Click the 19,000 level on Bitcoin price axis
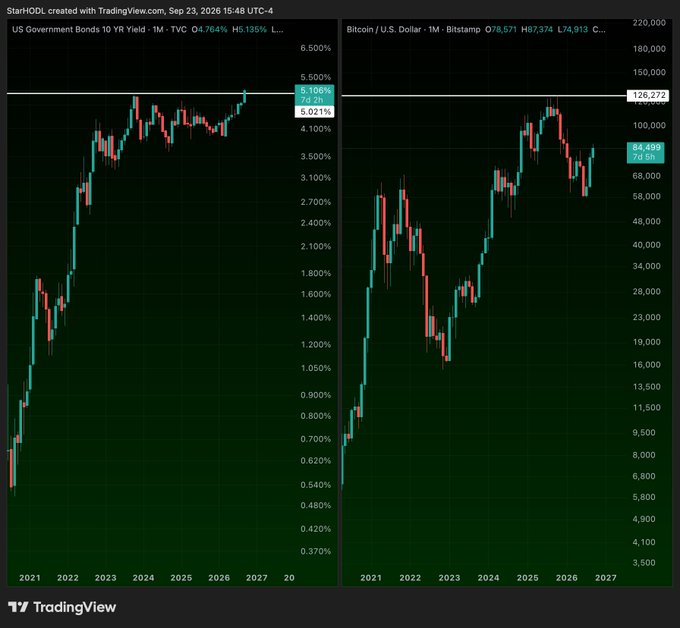The width and height of the screenshot is (680, 628). [x=647, y=342]
